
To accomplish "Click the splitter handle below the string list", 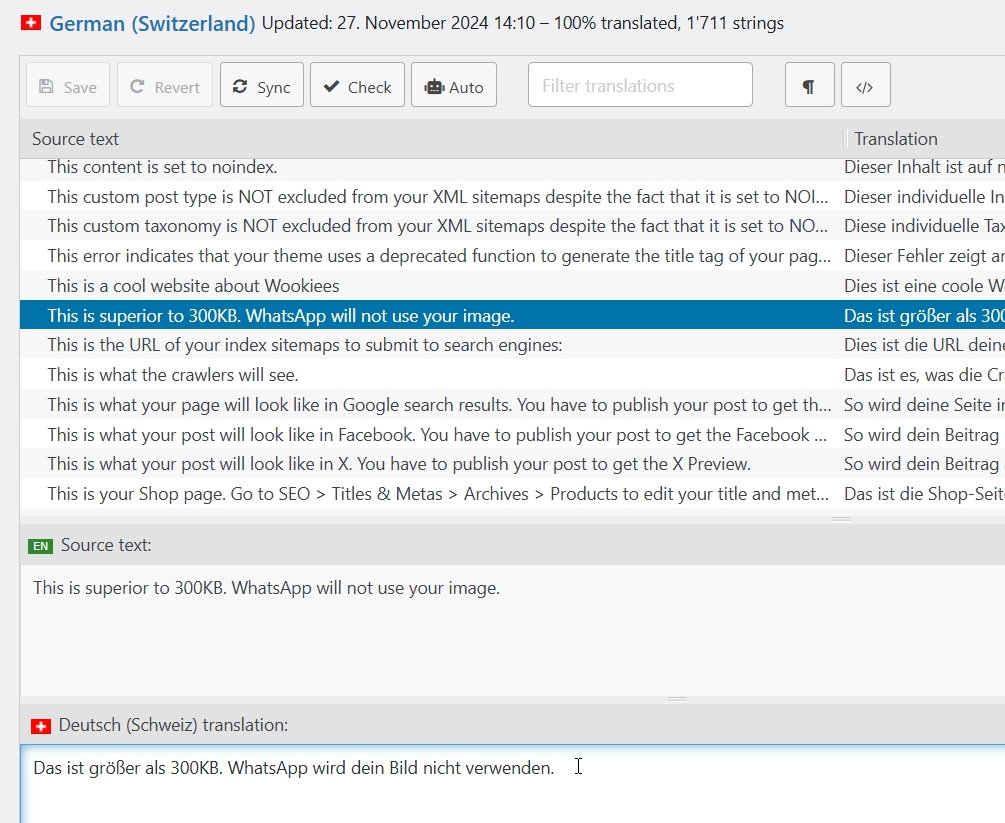I will (x=841, y=519).
